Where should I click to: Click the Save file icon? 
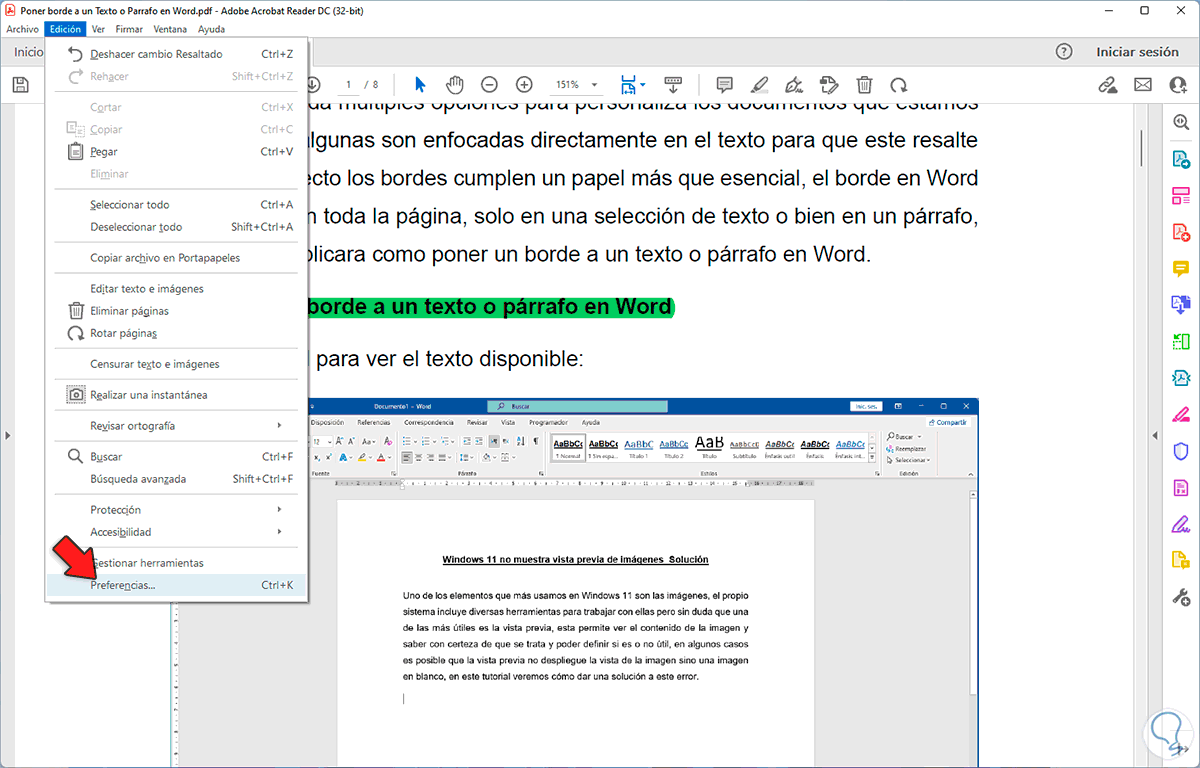point(20,85)
